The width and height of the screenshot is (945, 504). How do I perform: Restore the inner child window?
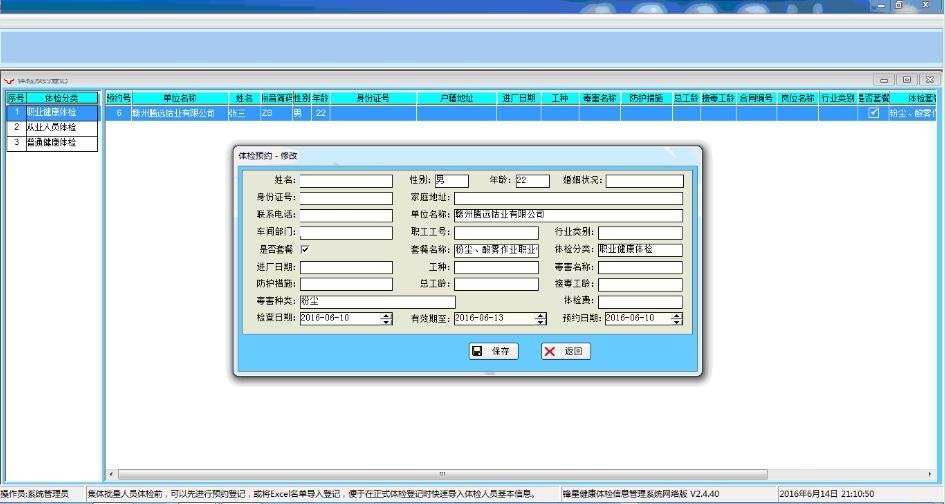[x=906, y=79]
